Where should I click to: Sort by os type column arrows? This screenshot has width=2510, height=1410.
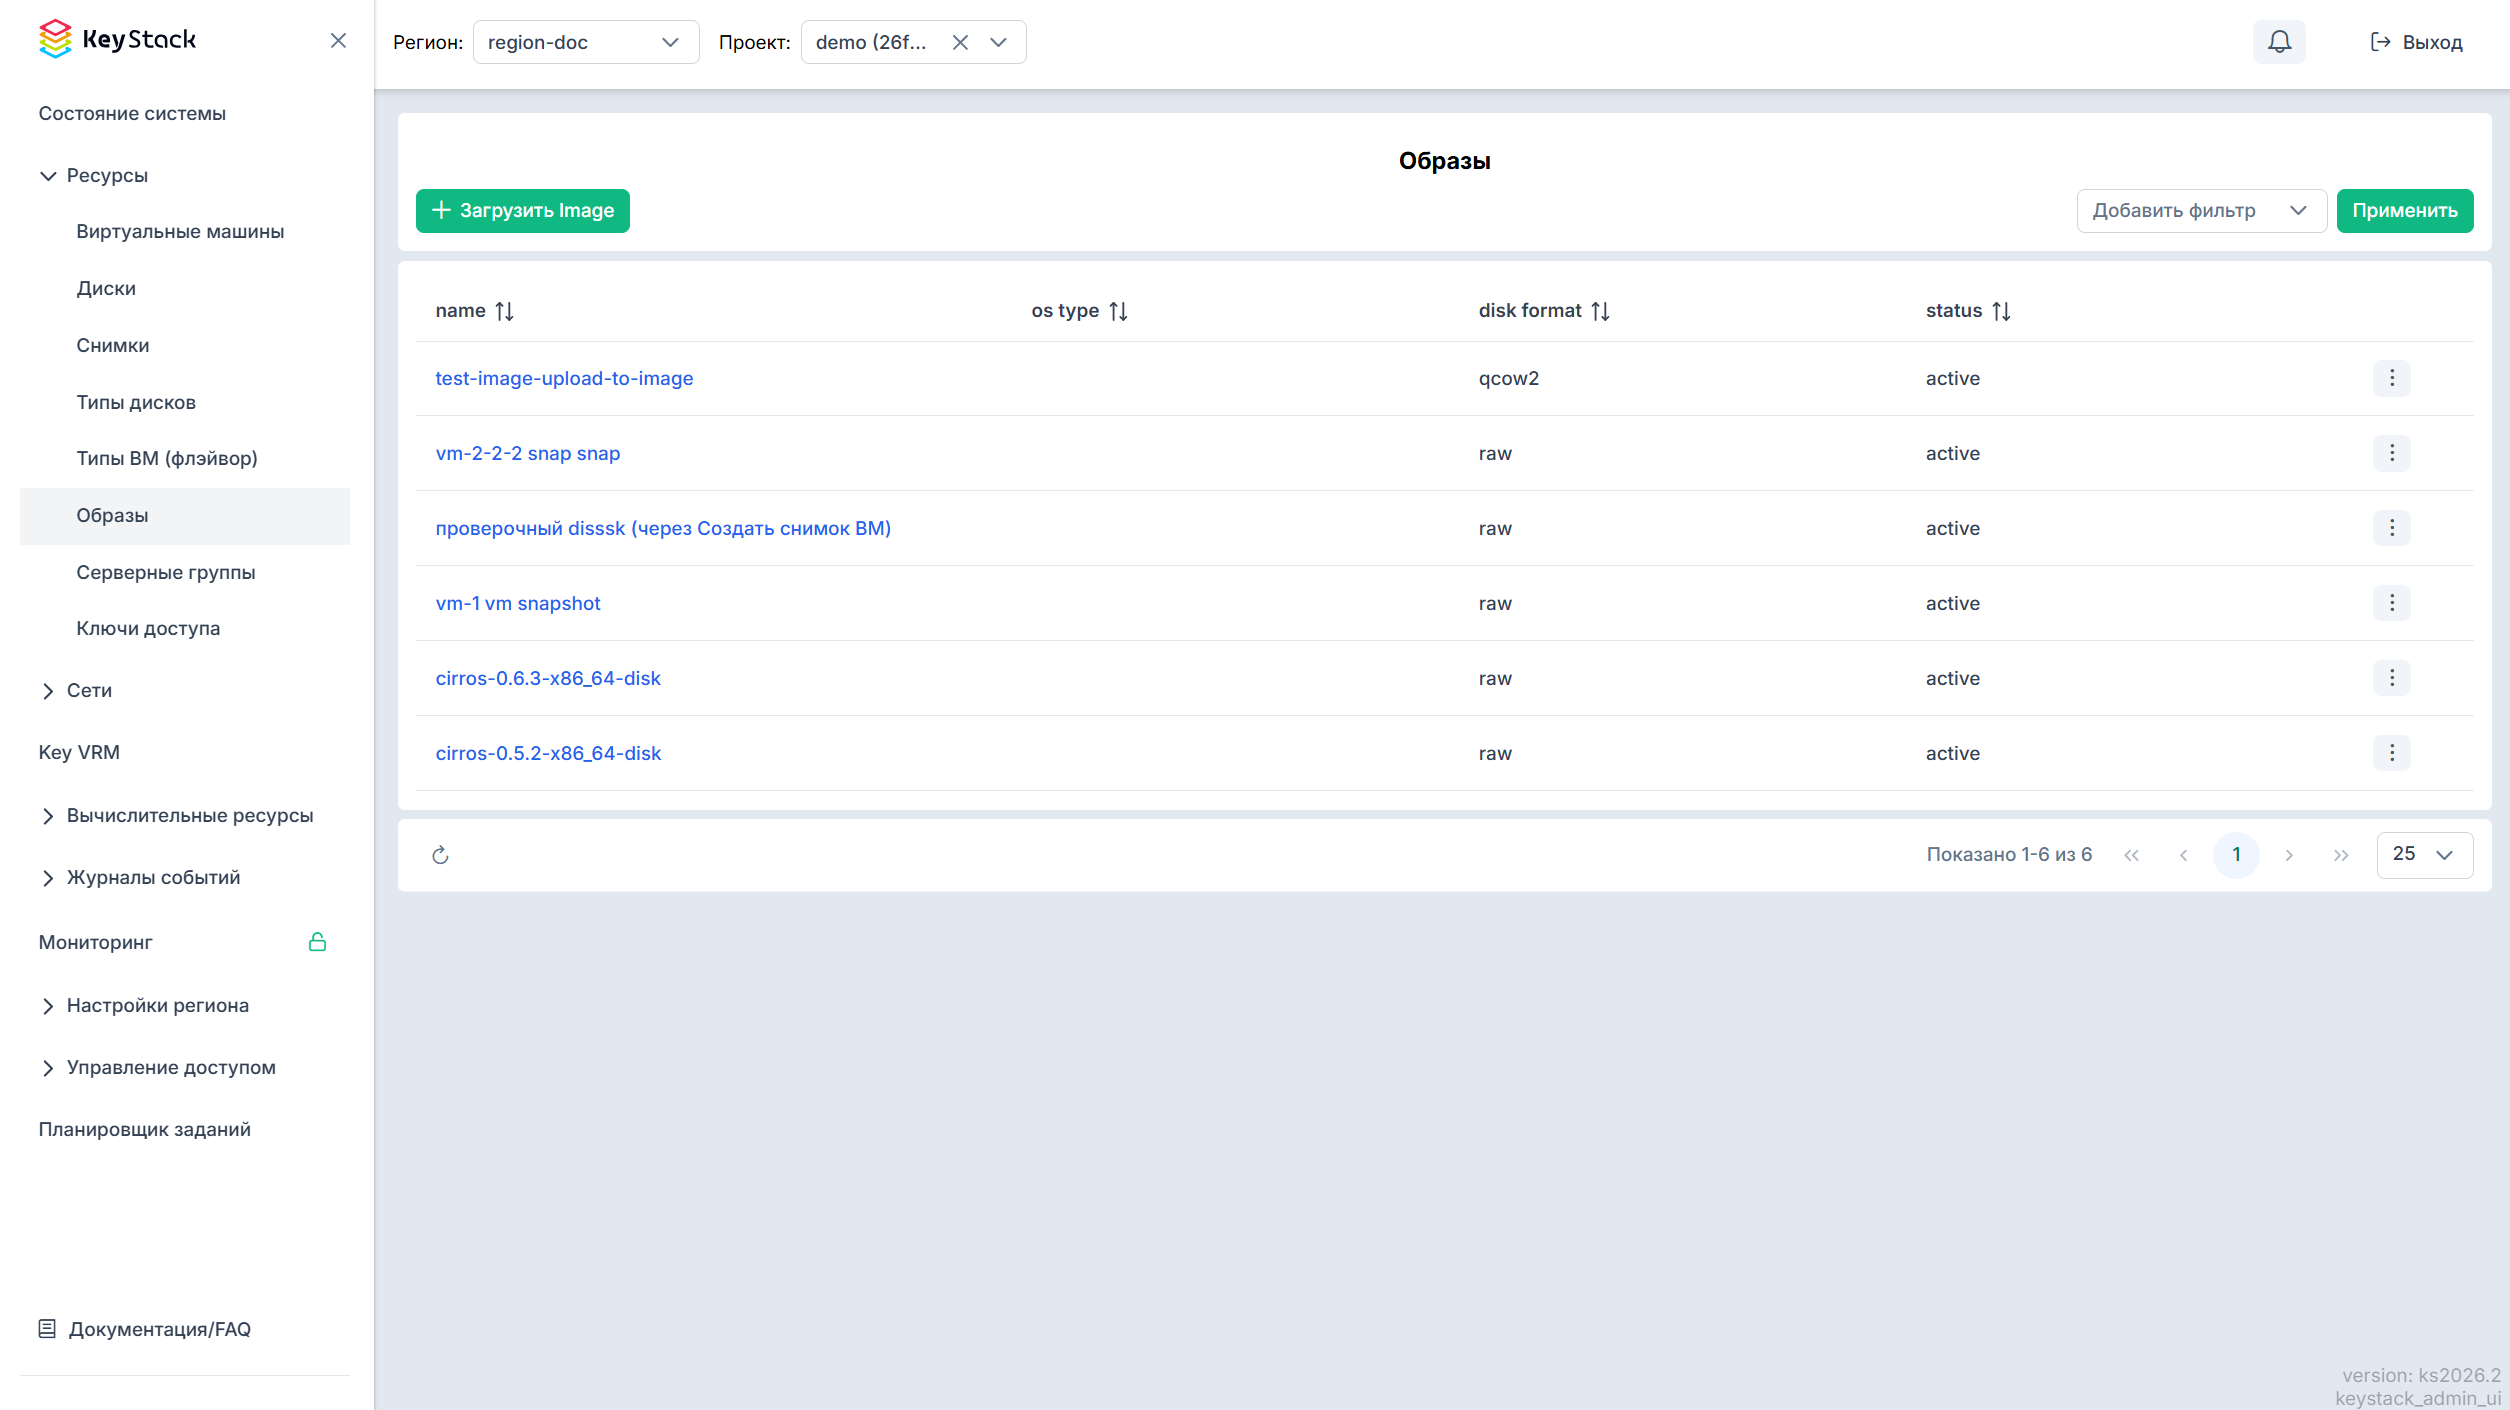coord(1118,311)
